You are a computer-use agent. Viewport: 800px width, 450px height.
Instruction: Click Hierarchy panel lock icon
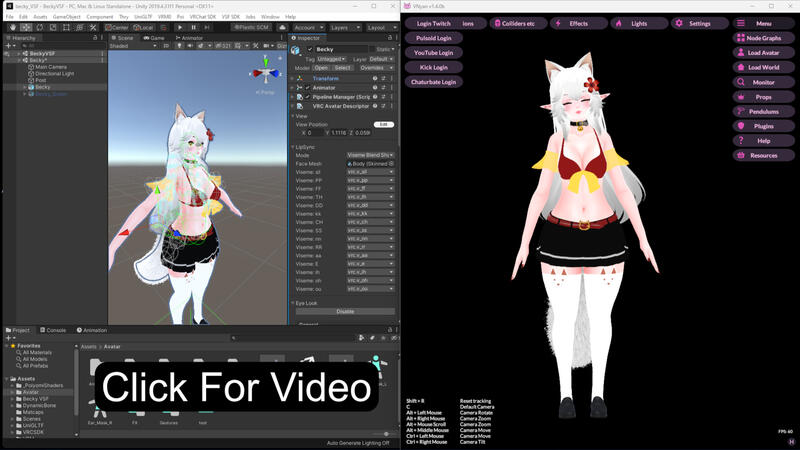pyautogui.click(x=95, y=38)
